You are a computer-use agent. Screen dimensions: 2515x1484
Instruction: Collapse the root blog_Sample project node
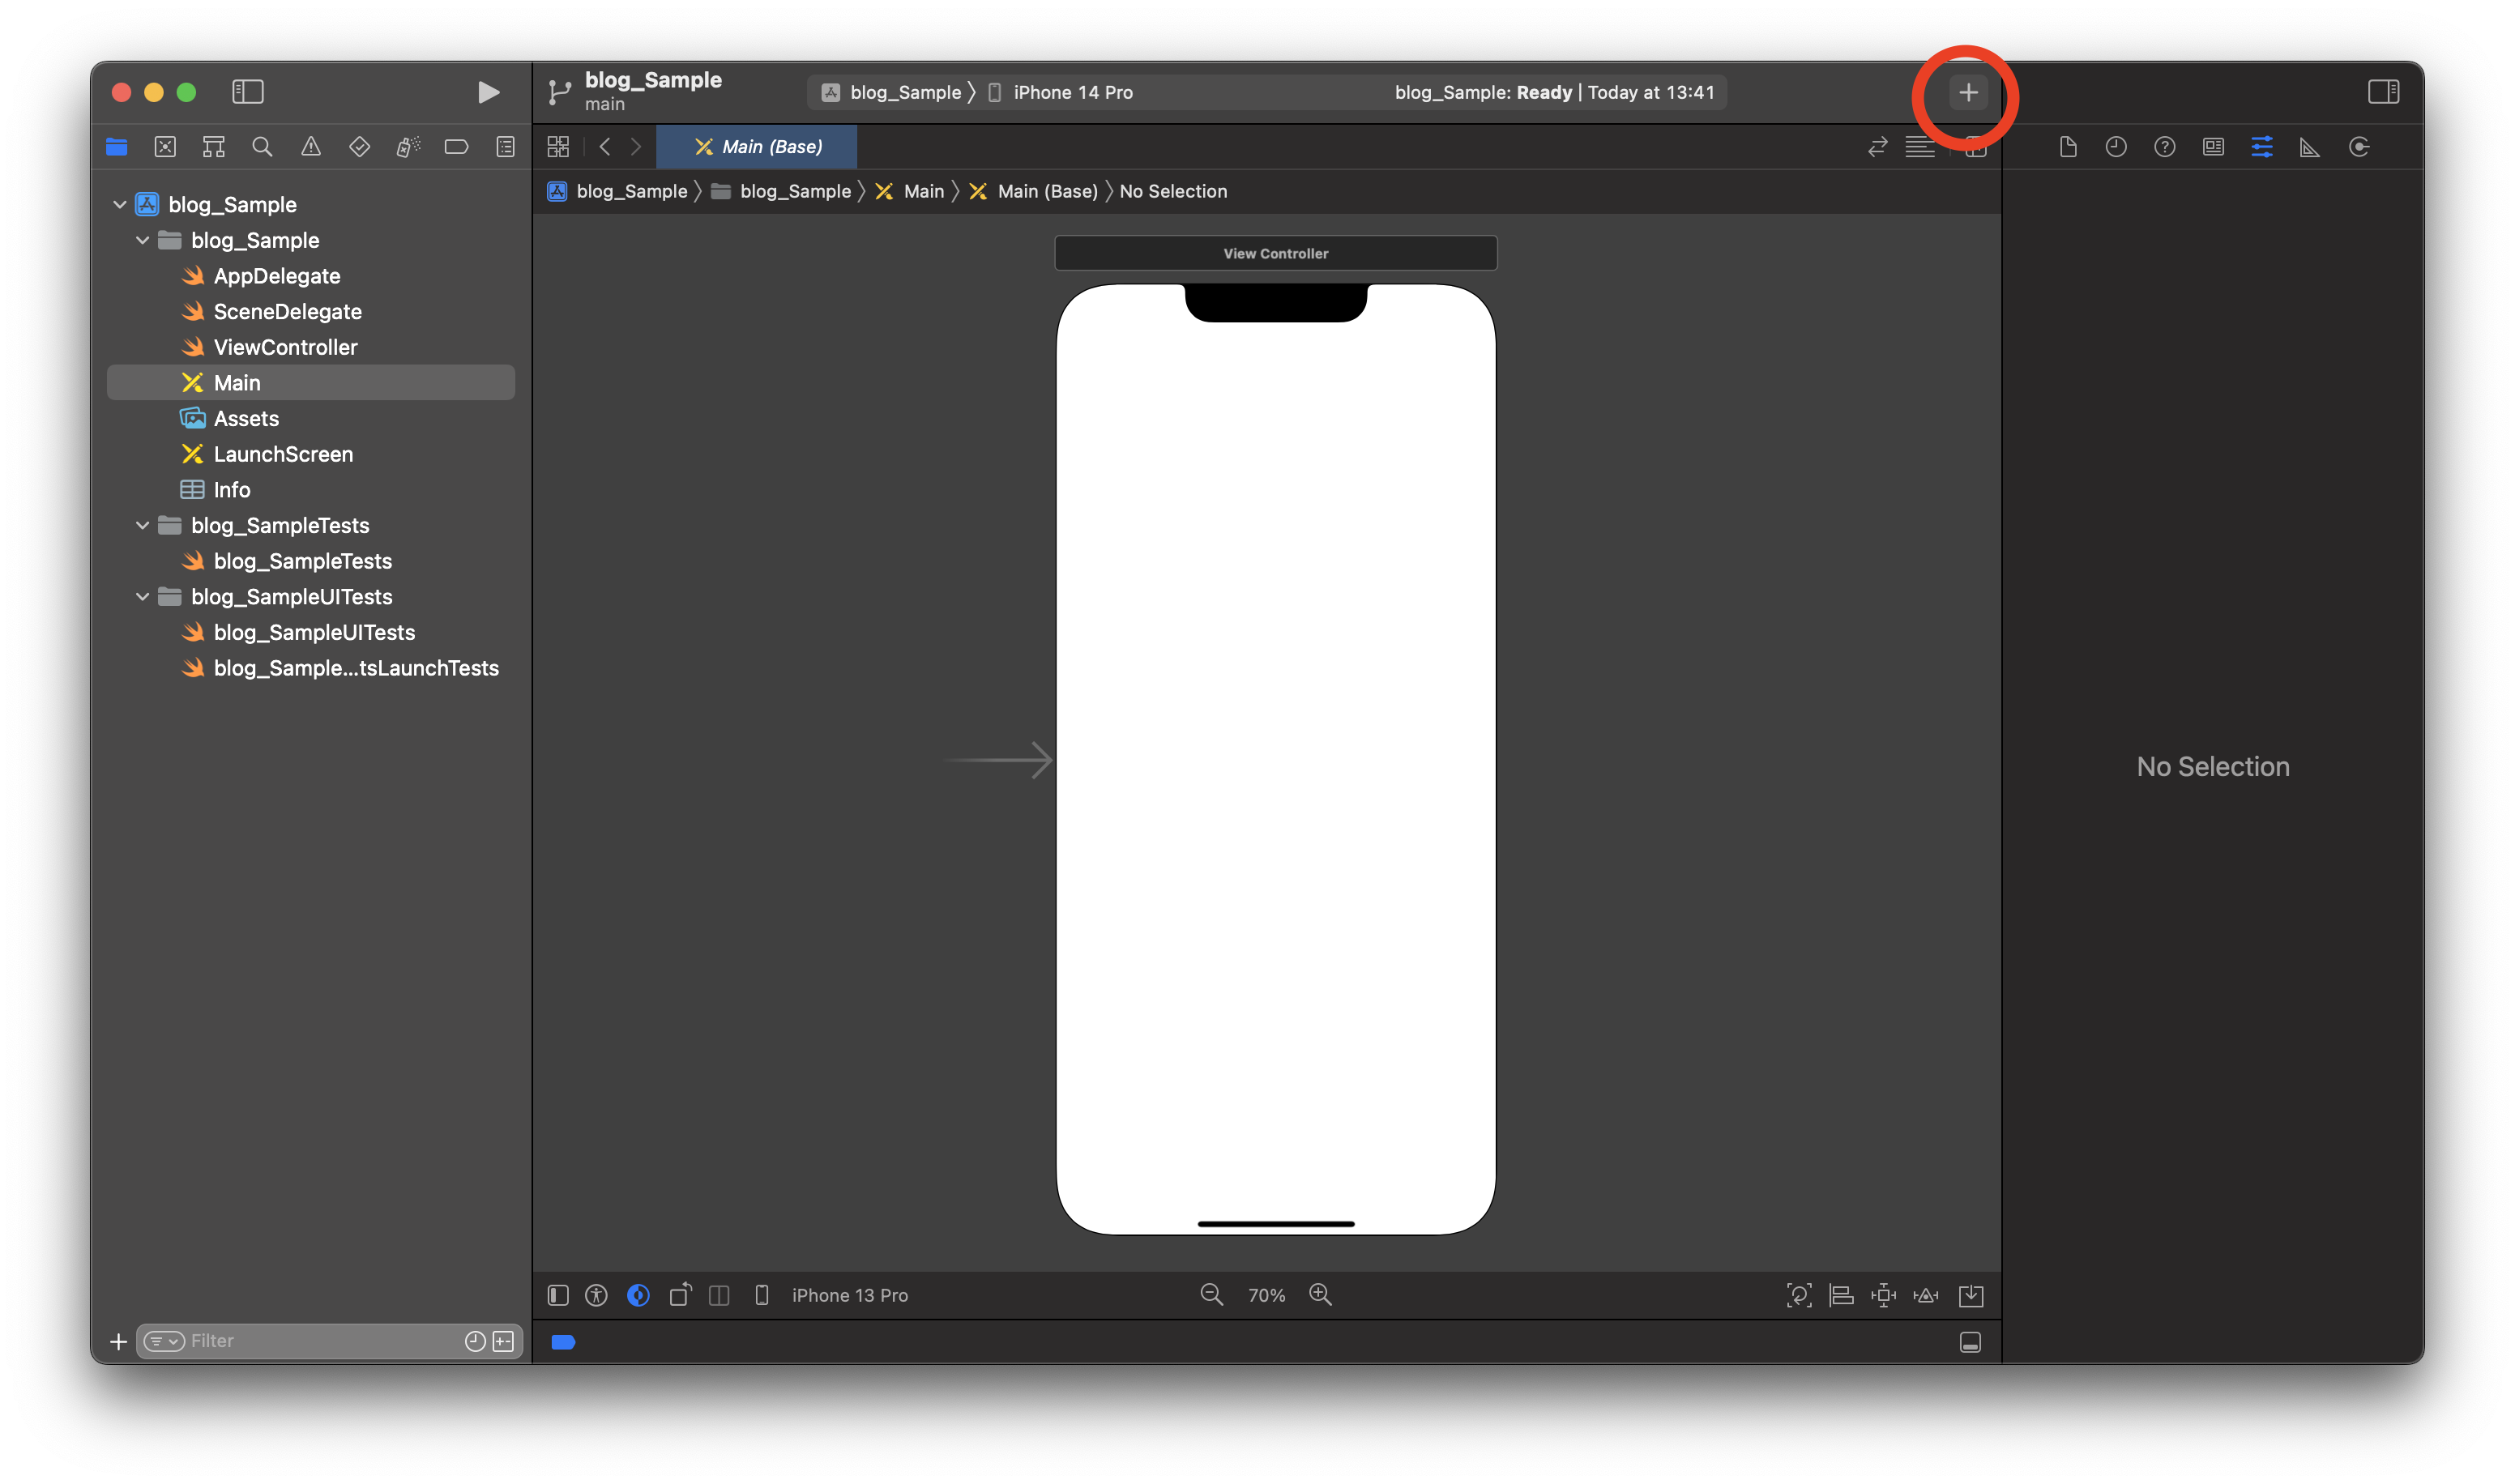120,205
